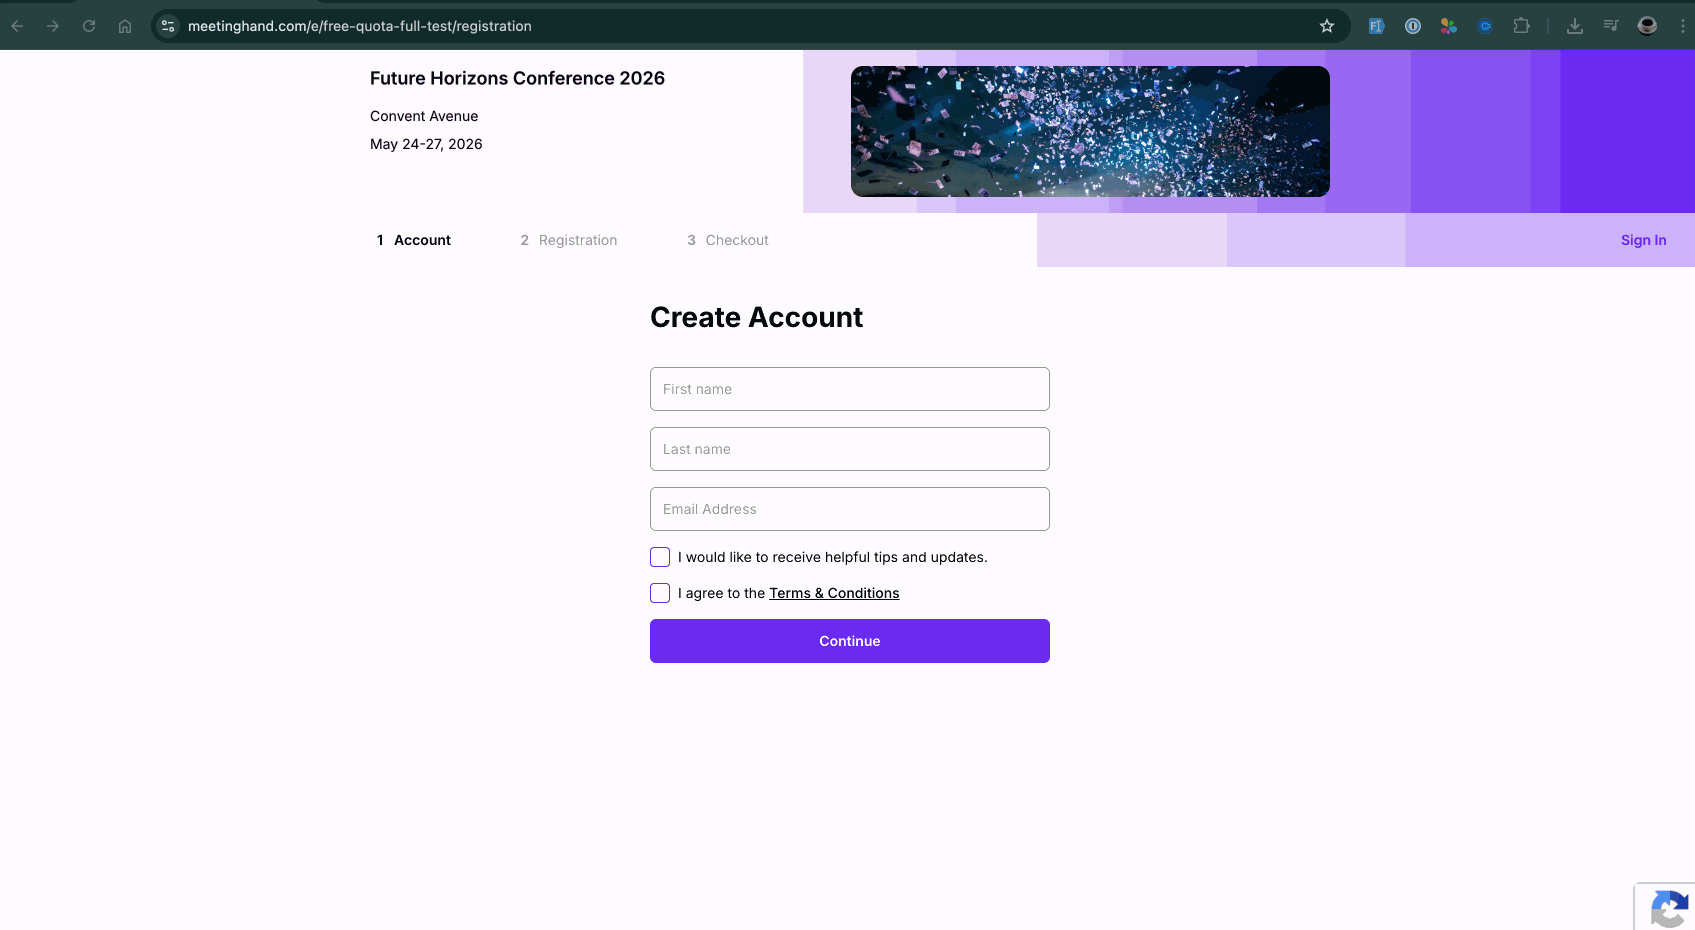Viewport: 1695px width, 930px height.
Task: Select the Checkout step
Action: (x=728, y=240)
